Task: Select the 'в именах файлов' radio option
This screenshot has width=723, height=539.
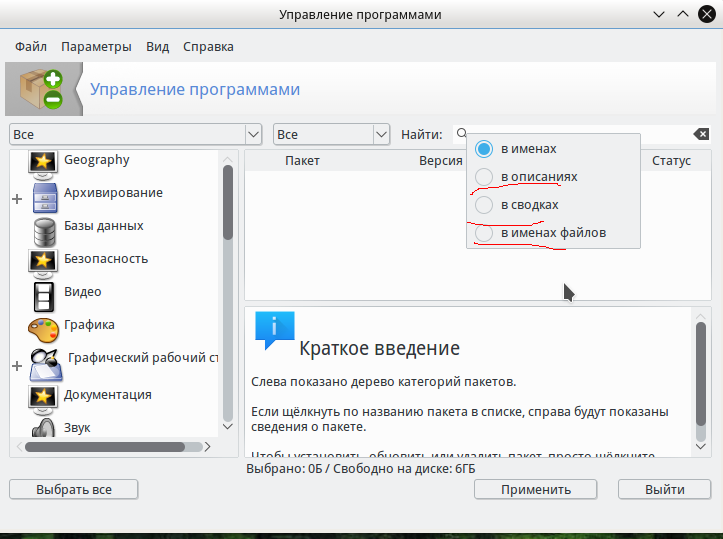Action: tap(484, 233)
